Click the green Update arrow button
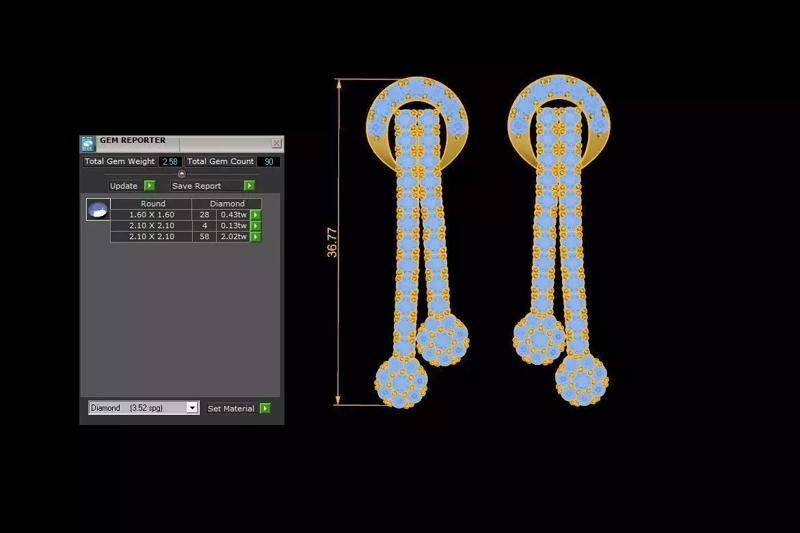This screenshot has height=533, width=800. click(x=149, y=186)
